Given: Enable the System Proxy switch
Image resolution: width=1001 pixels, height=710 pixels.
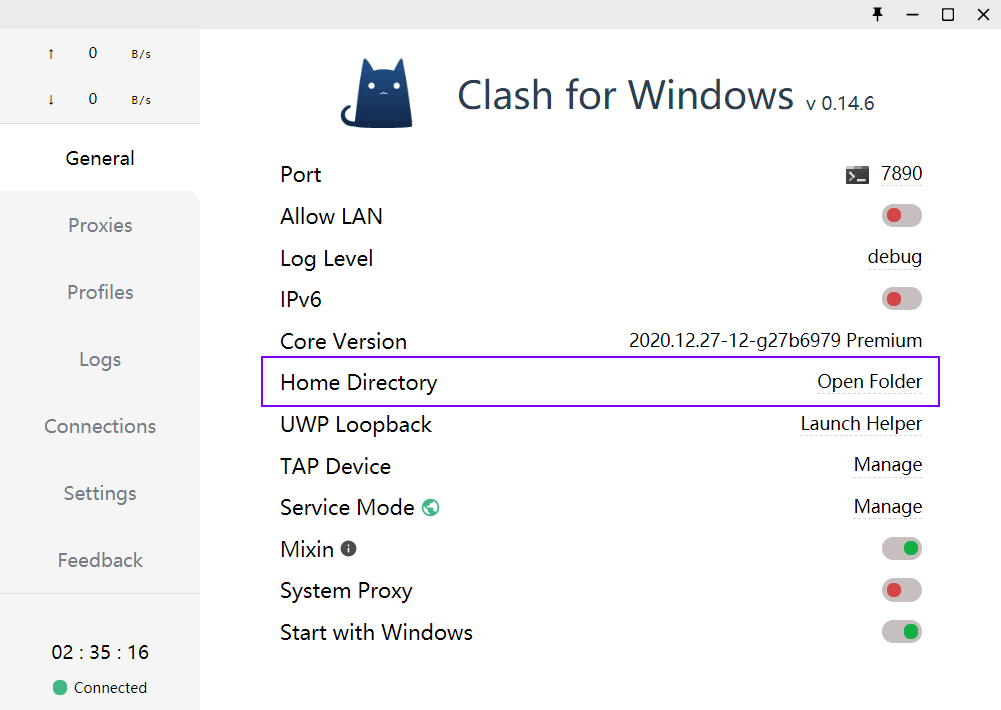Looking at the screenshot, I should [901, 590].
